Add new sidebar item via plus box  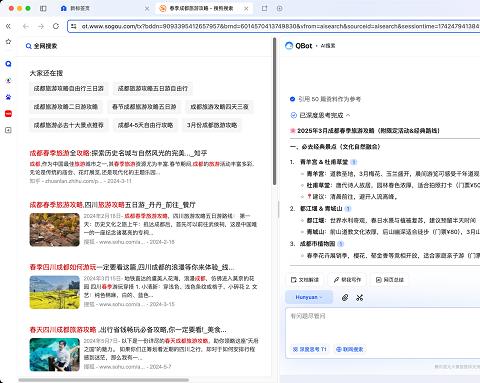(x=8, y=130)
